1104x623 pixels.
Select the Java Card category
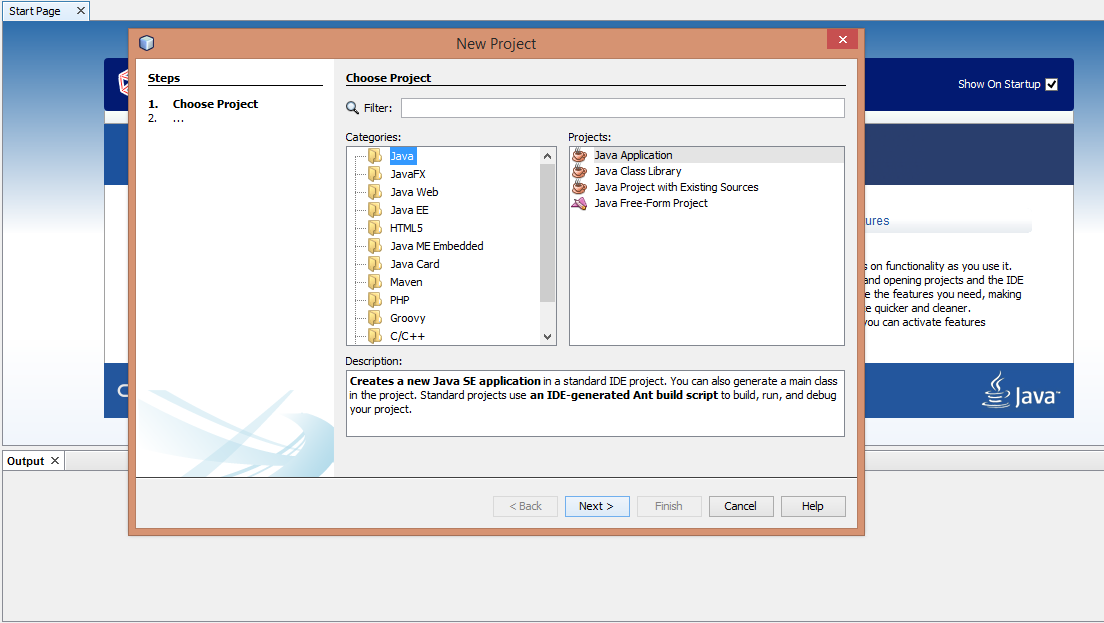pos(415,264)
